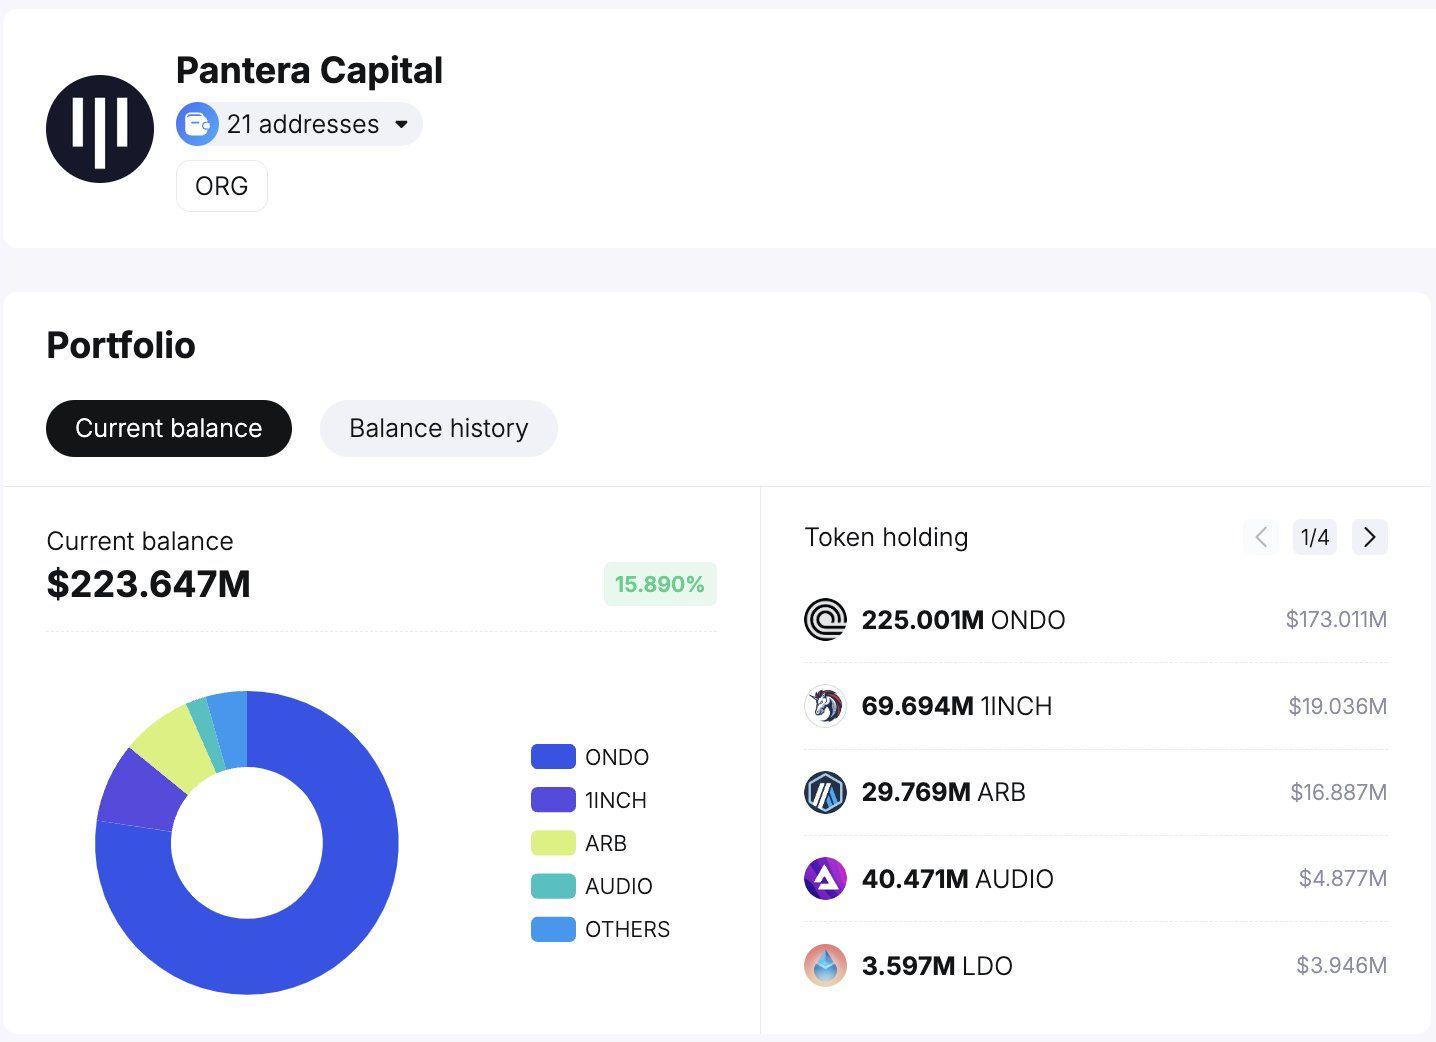Click the 1/4 page indicator
This screenshot has height=1042, width=1436.
[x=1315, y=537]
